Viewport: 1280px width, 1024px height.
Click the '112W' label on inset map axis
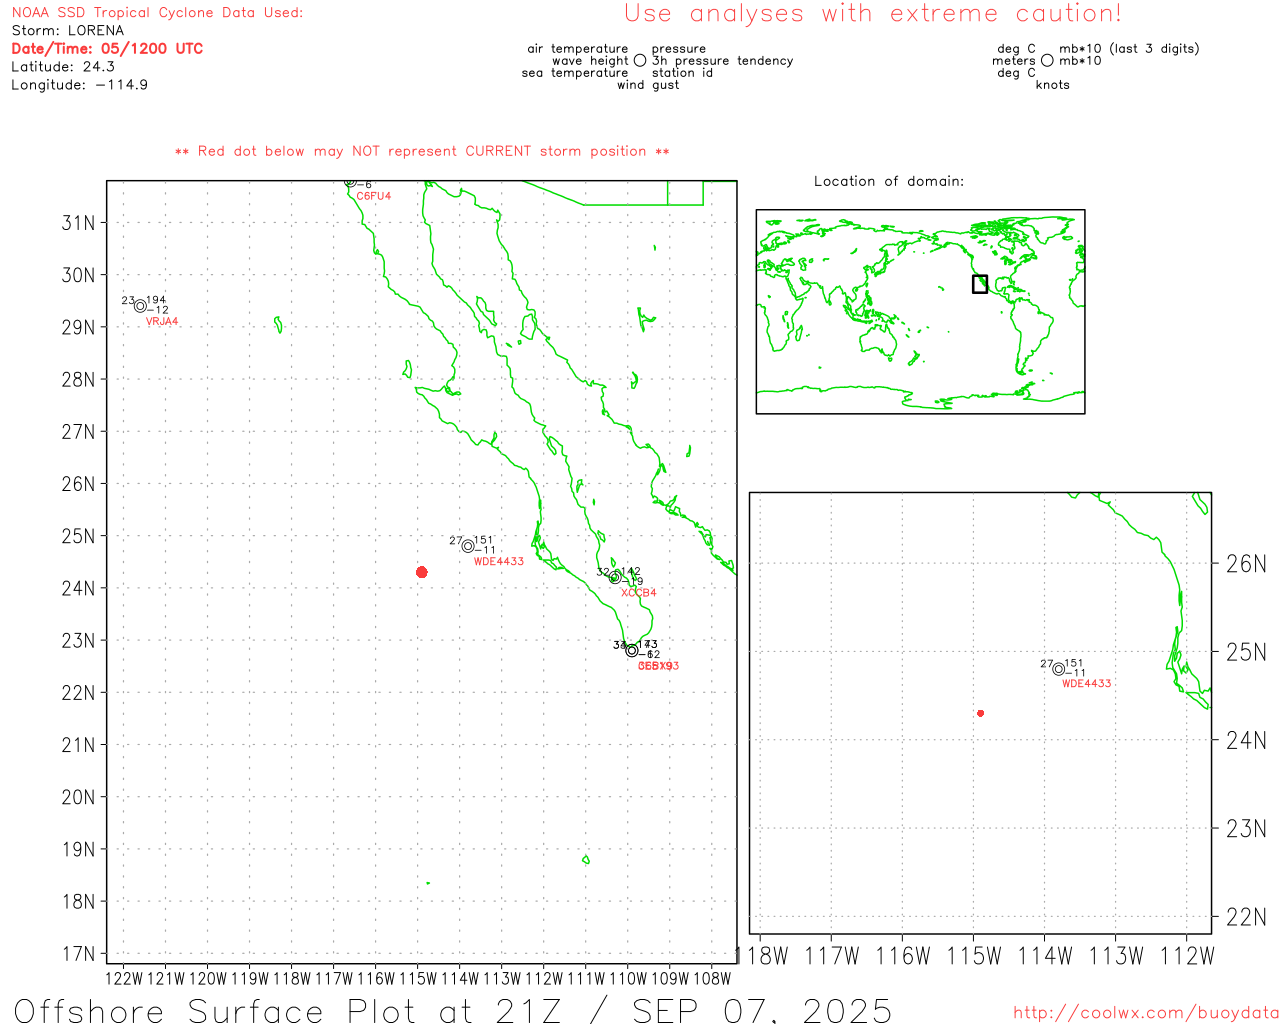coord(1187,956)
